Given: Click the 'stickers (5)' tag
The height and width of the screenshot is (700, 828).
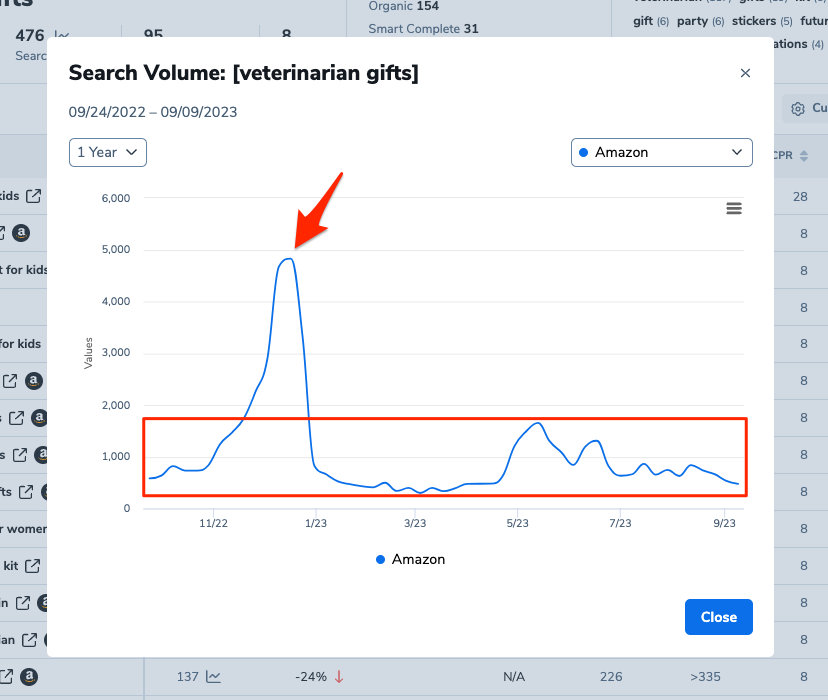Looking at the screenshot, I should pos(763,21).
